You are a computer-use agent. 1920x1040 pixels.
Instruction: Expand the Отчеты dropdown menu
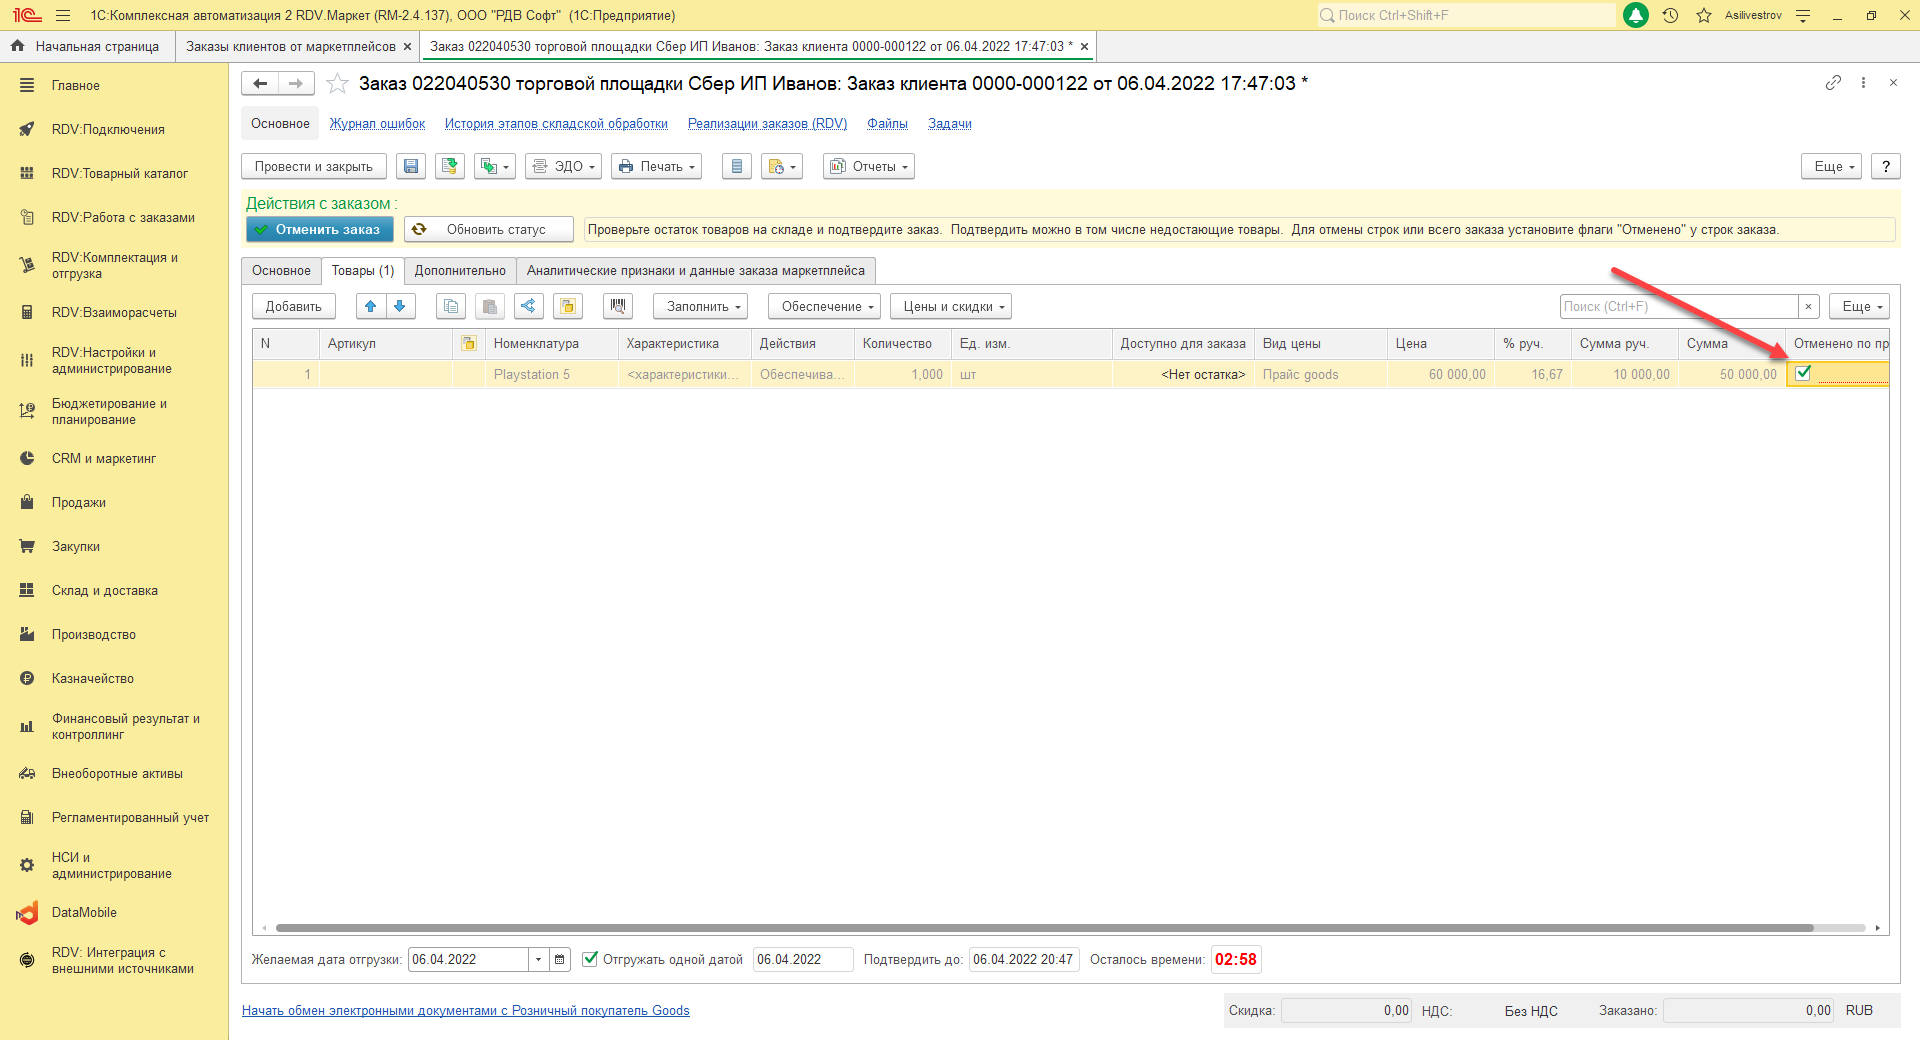869,167
